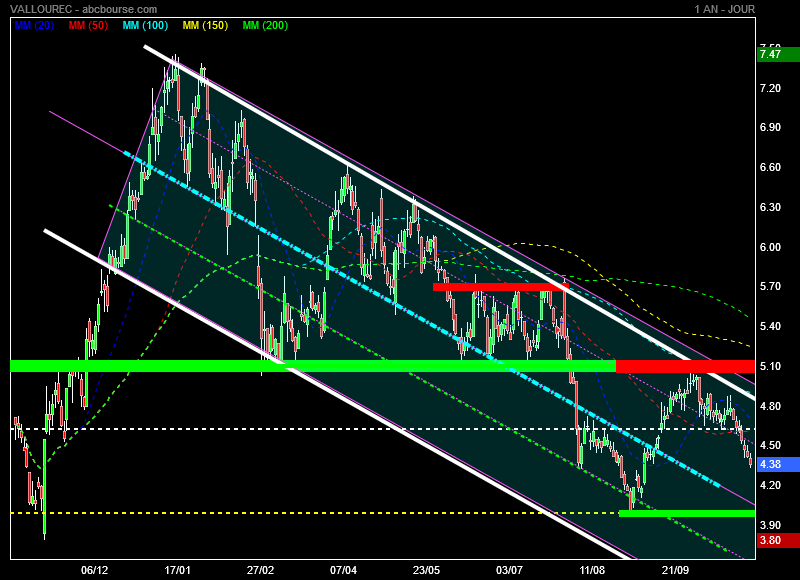Viewport: 800px width, 580px height.
Task: Click the 4.80 price axis label
Action: click(x=770, y=406)
